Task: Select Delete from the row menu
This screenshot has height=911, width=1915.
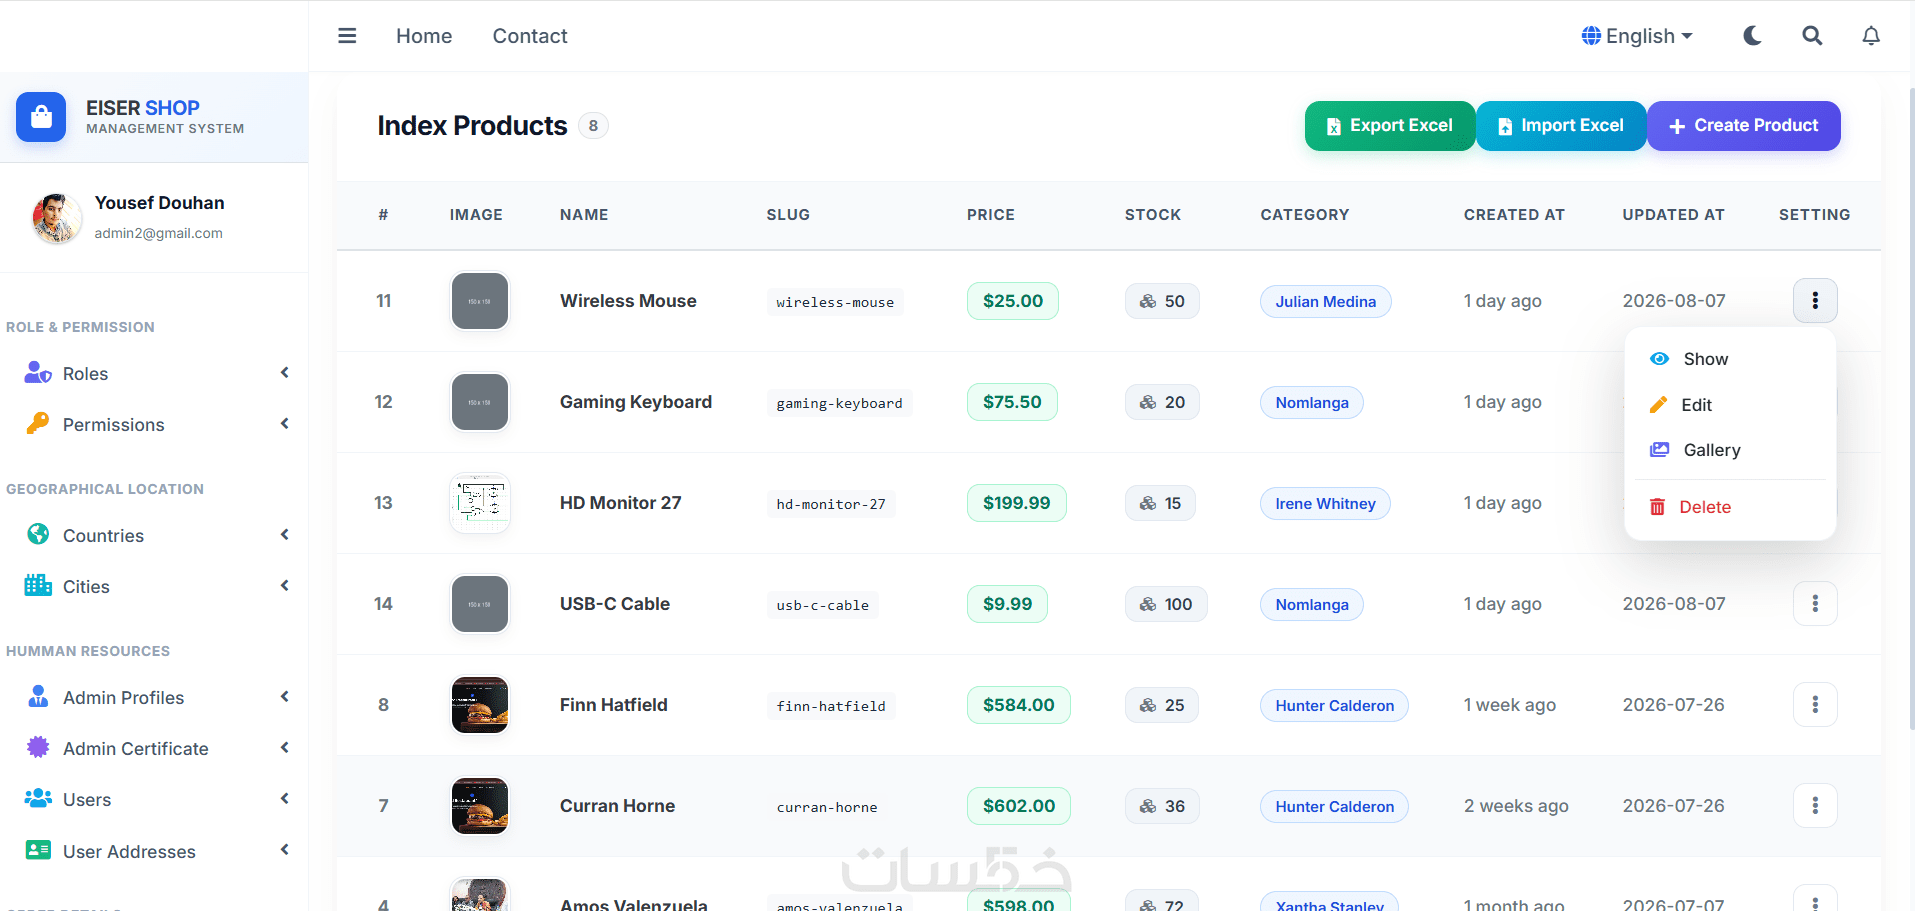Action: 1730,507
